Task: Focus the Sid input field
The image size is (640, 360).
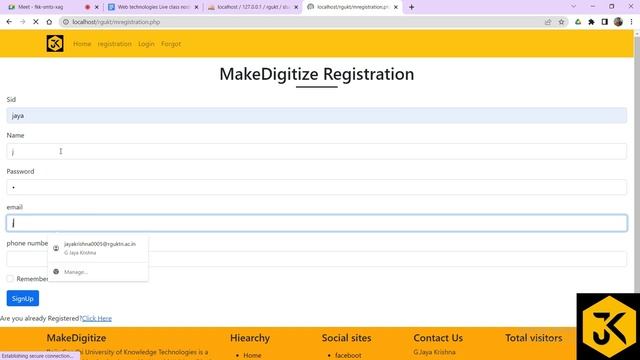Action: click(317, 116)
